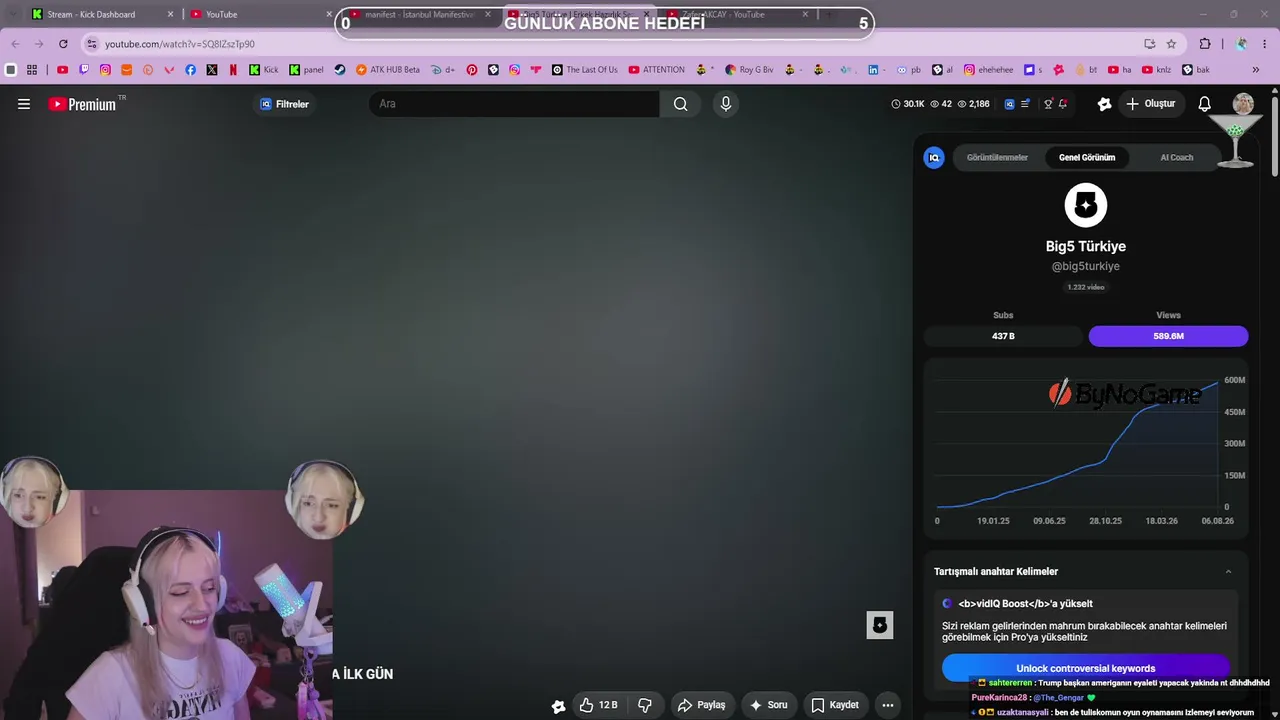Open YouTube notifications bell
The image size is (1280, 720).
(x=1205, y=104)
